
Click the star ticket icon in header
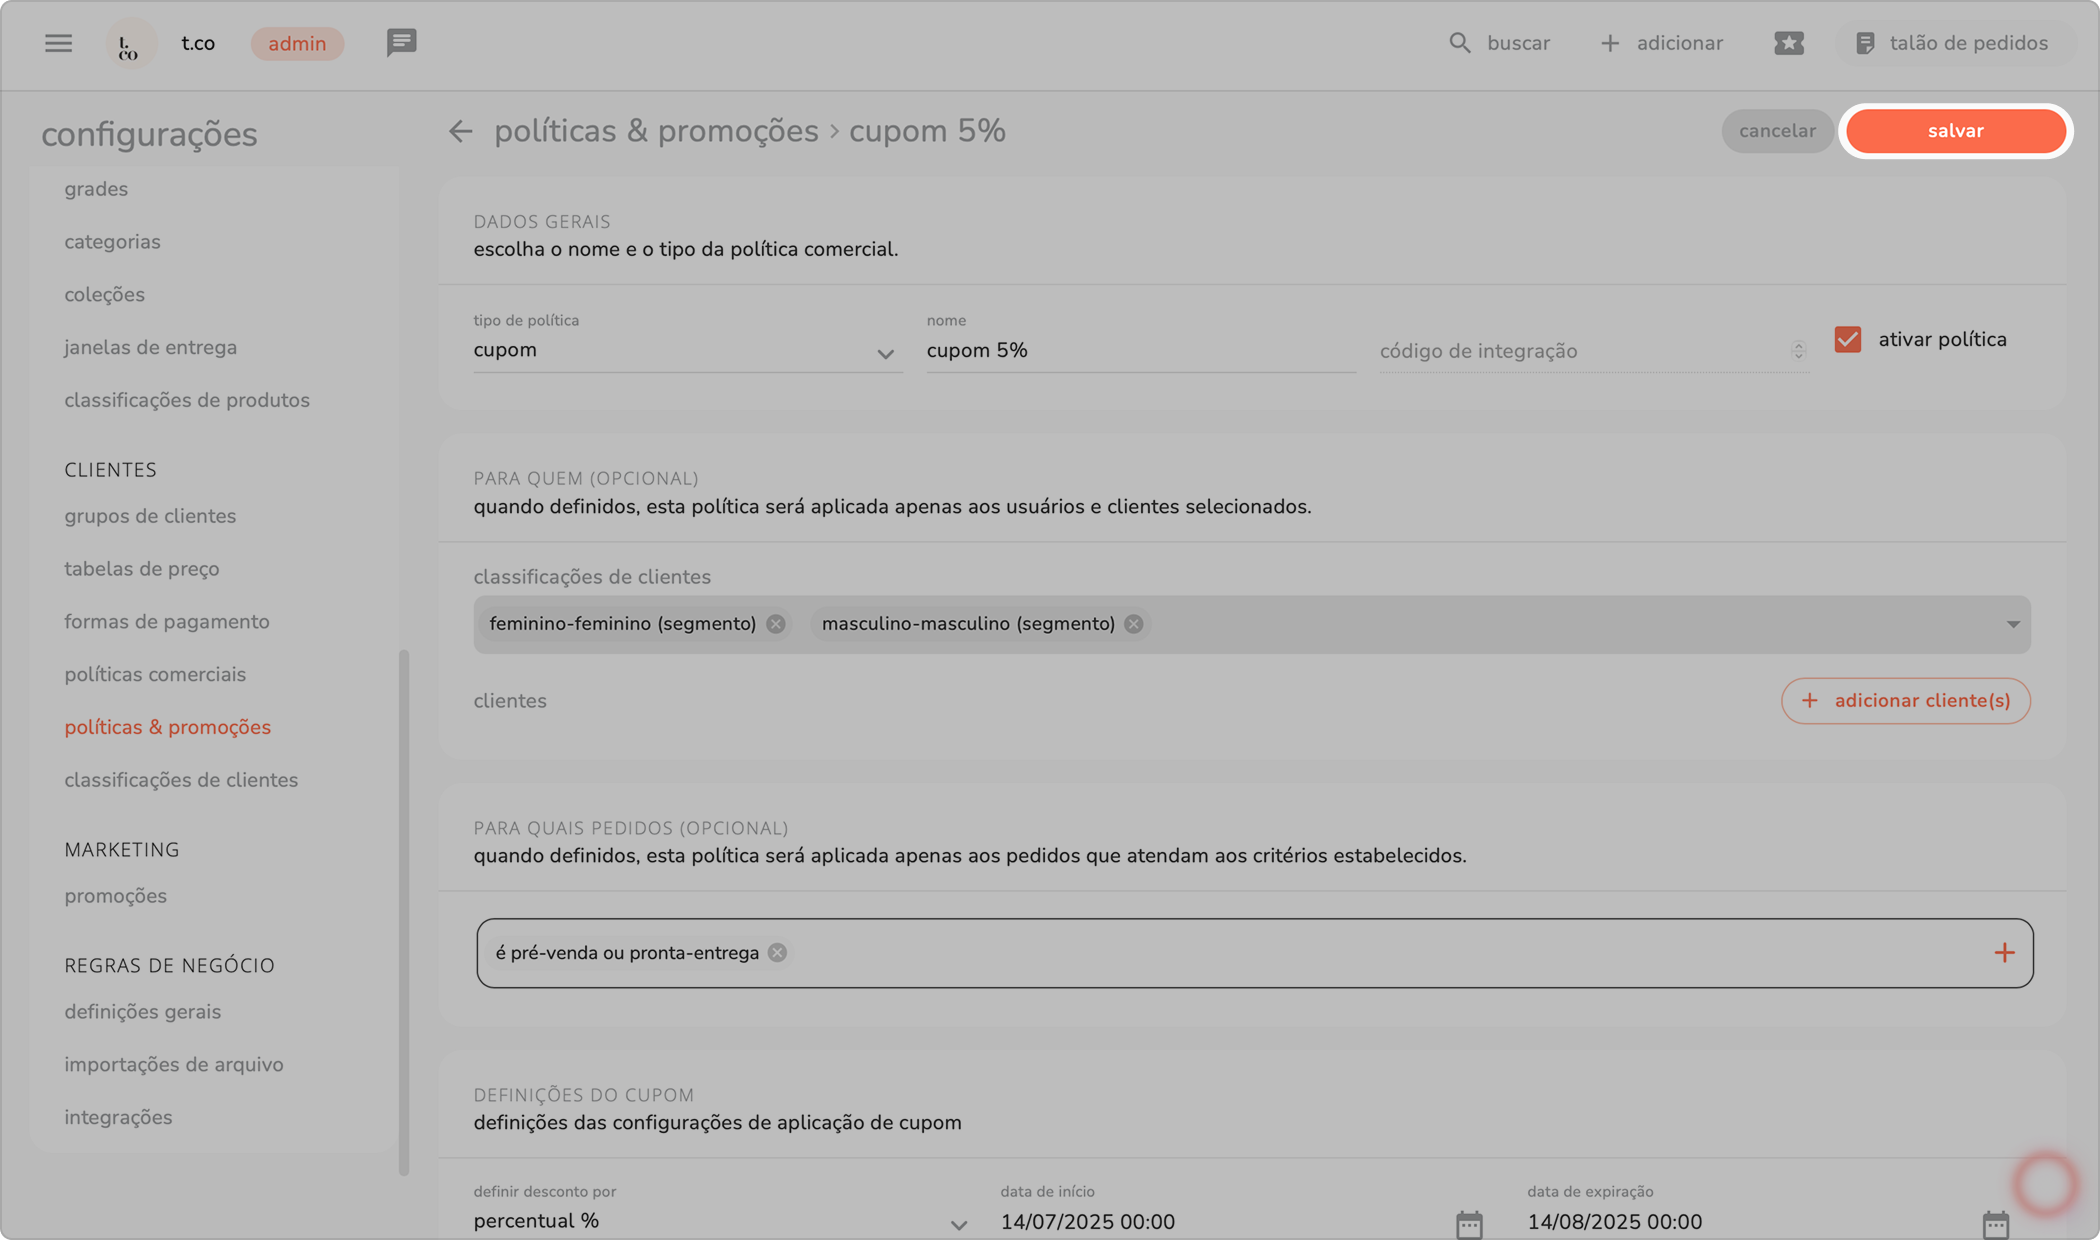[x=1788, y=43]
